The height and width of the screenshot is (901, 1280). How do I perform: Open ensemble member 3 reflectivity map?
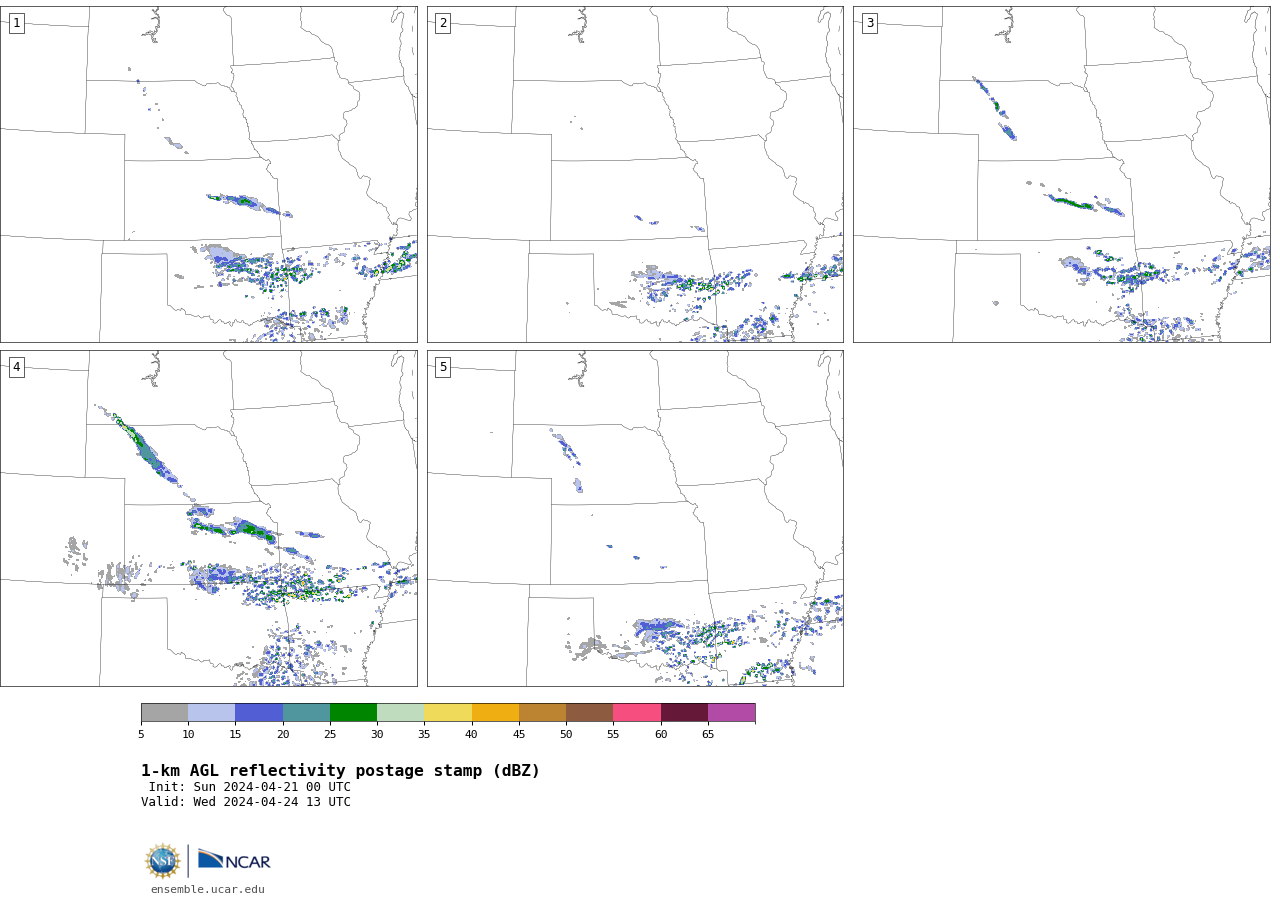(1062, 175)
